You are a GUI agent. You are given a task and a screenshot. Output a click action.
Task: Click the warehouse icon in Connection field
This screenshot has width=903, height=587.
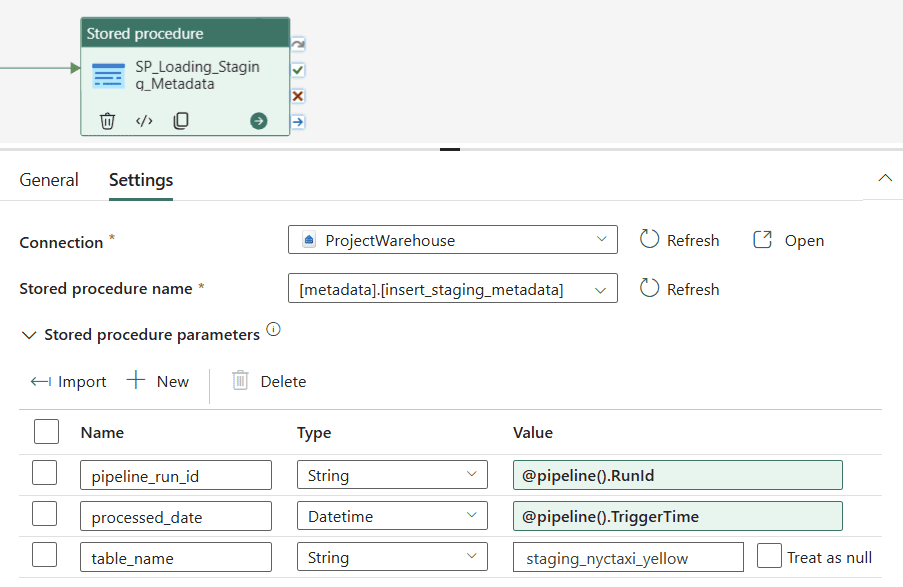(x=309, y=240)
